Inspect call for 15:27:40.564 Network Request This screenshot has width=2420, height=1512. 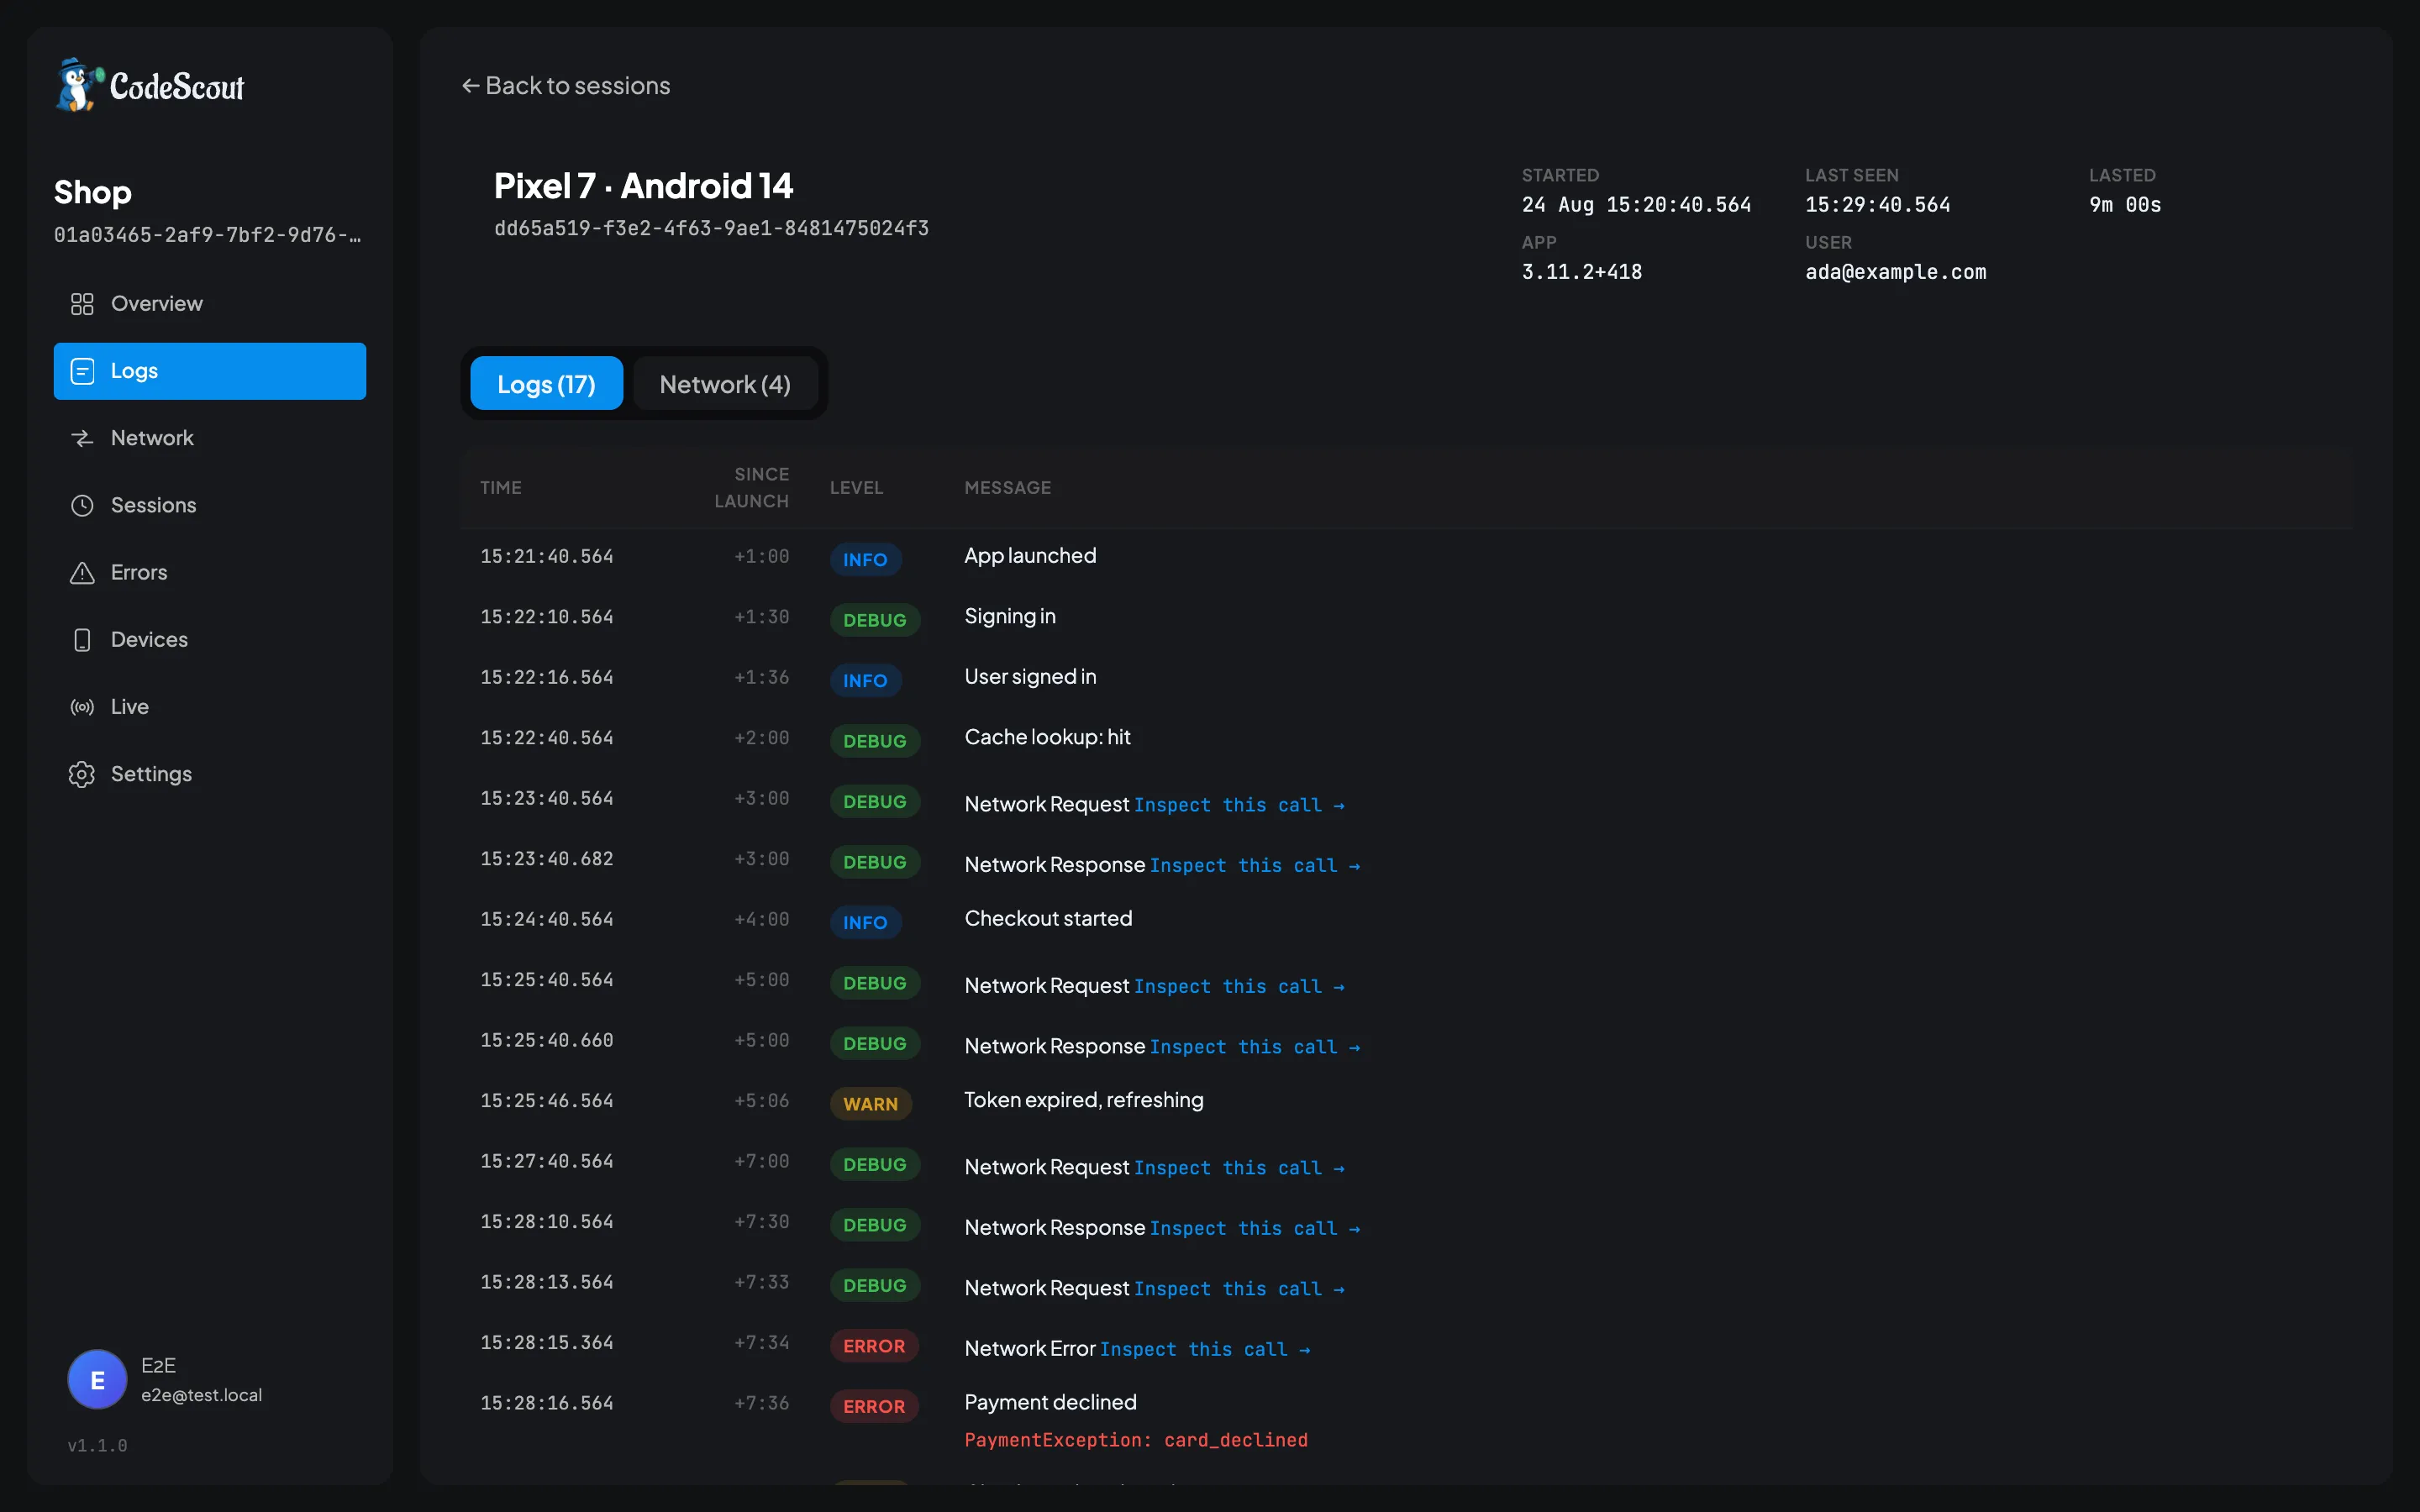[x=1239, y=1168]
